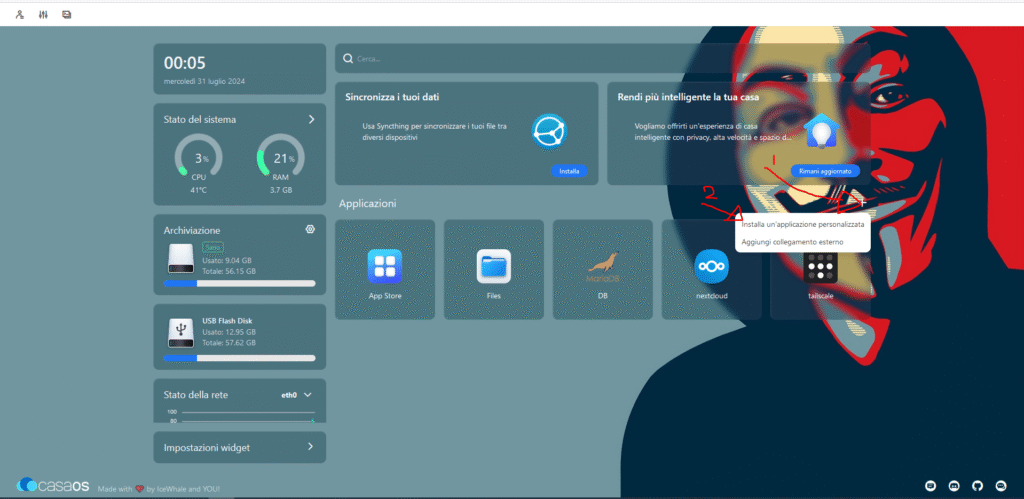Viewport: 1024px width, 499px height.
Task: Click the date mercoledì 31 luglio 2024
Action: tap(204, 82)
